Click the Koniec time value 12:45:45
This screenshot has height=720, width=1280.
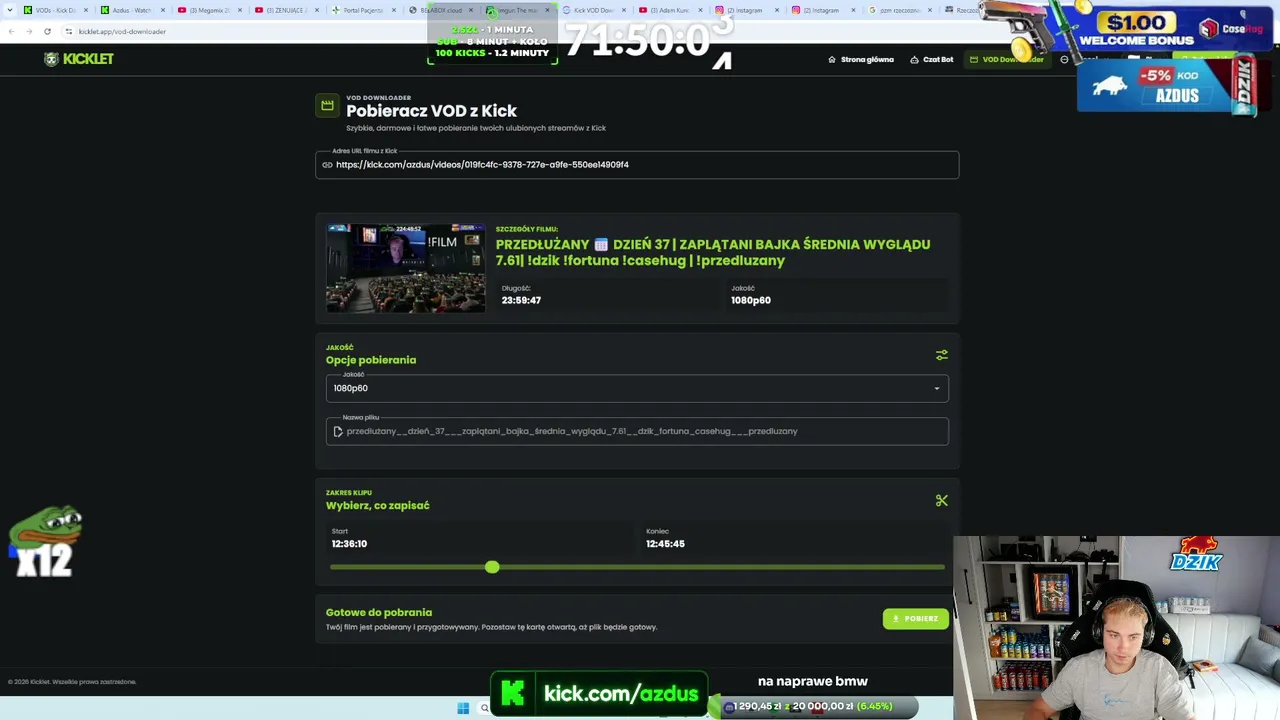pos(665,544)
